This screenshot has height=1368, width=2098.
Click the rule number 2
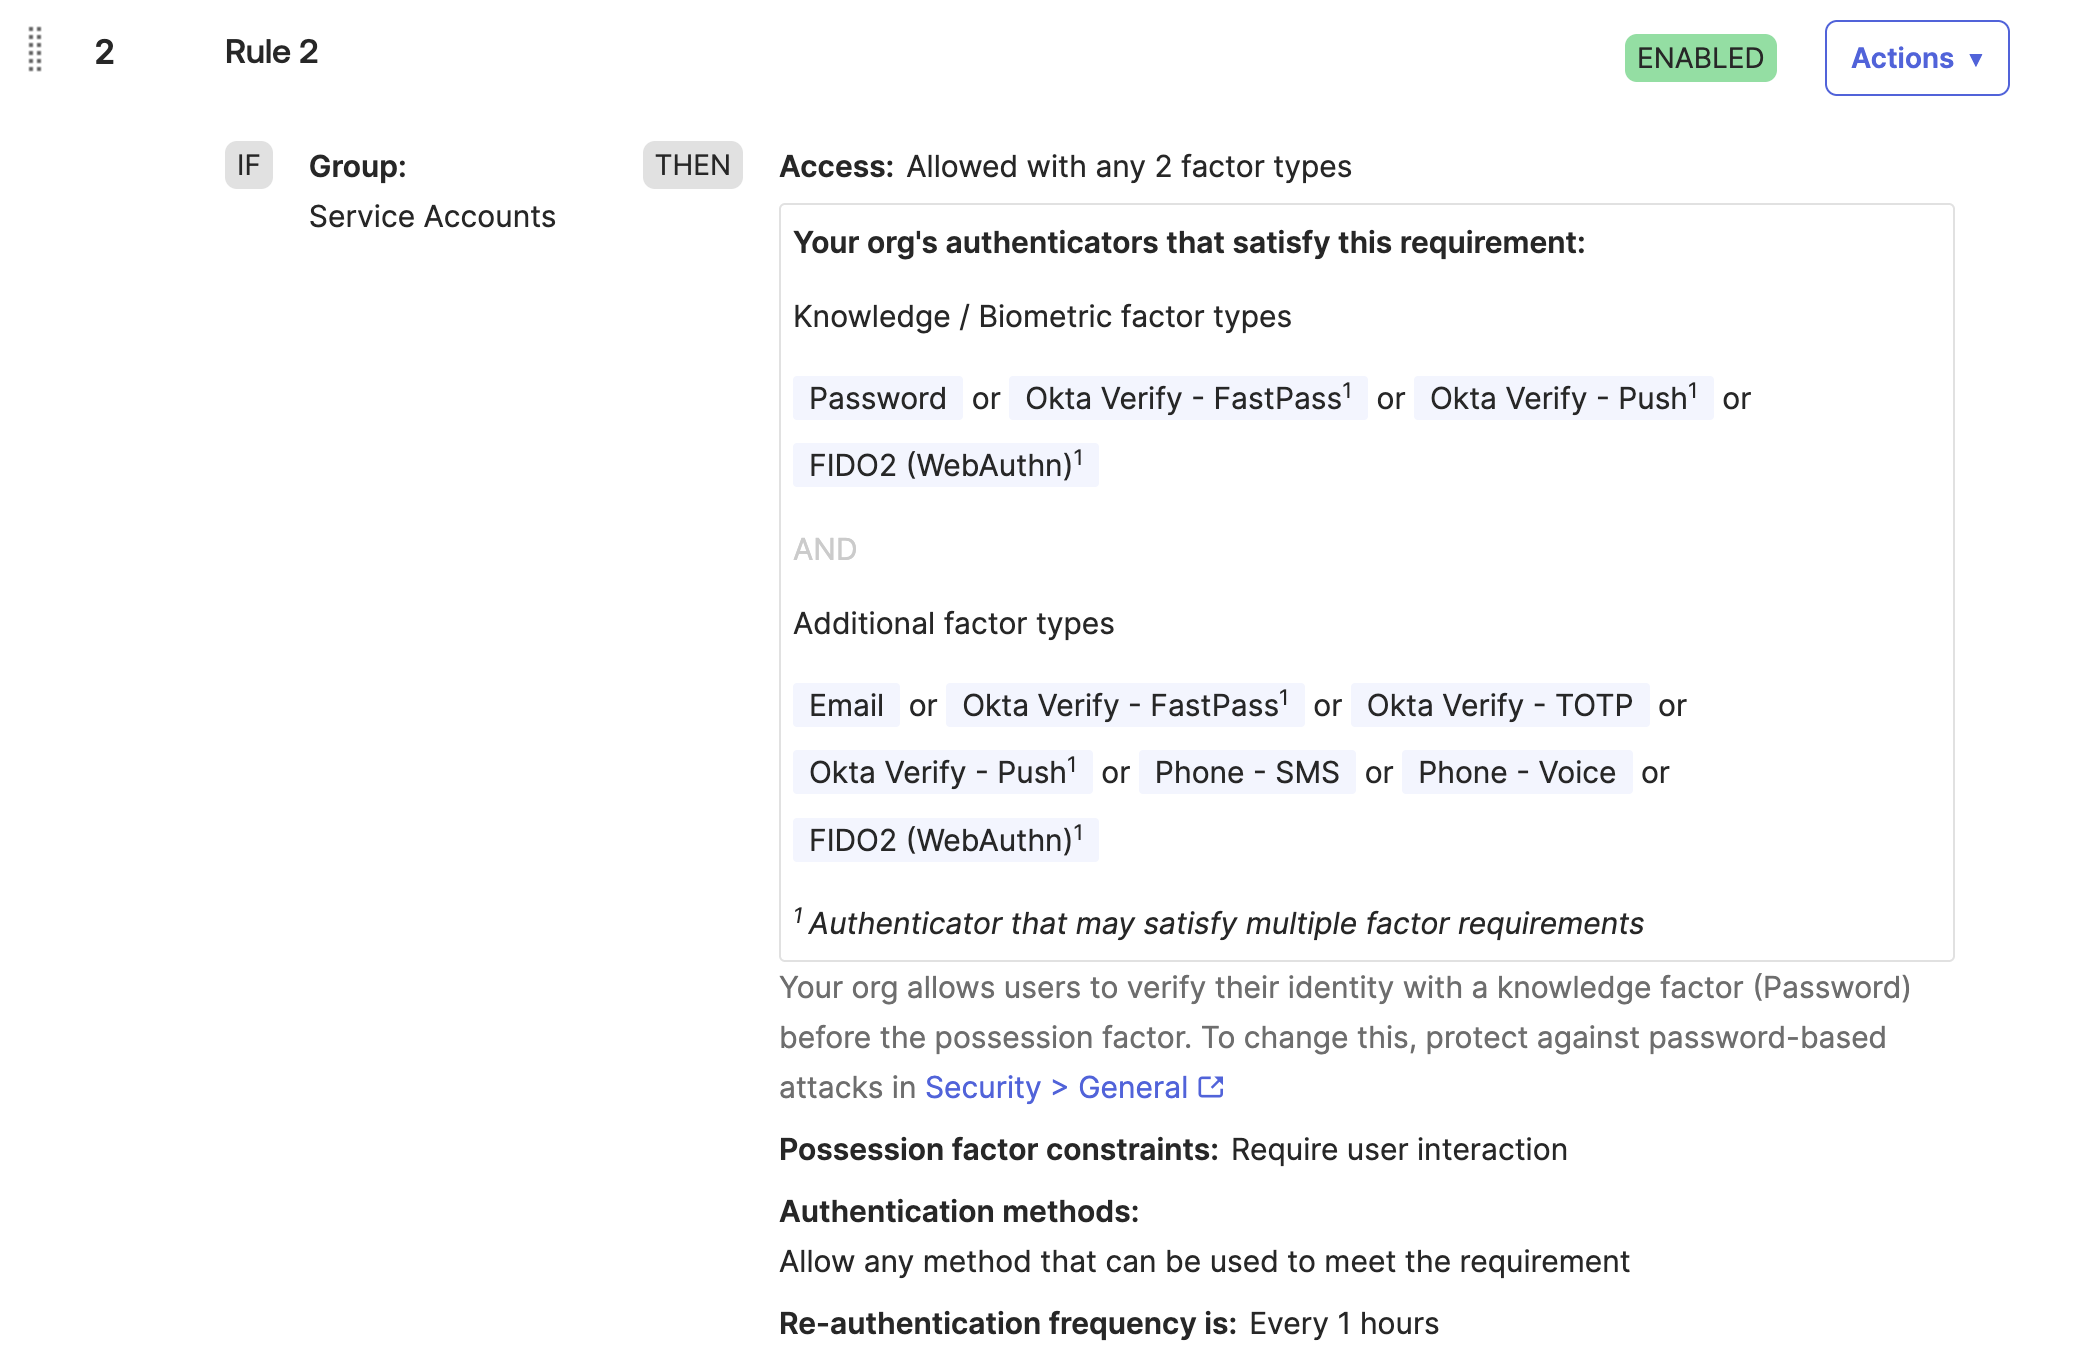pyautogui.click(x=104, y=52)
